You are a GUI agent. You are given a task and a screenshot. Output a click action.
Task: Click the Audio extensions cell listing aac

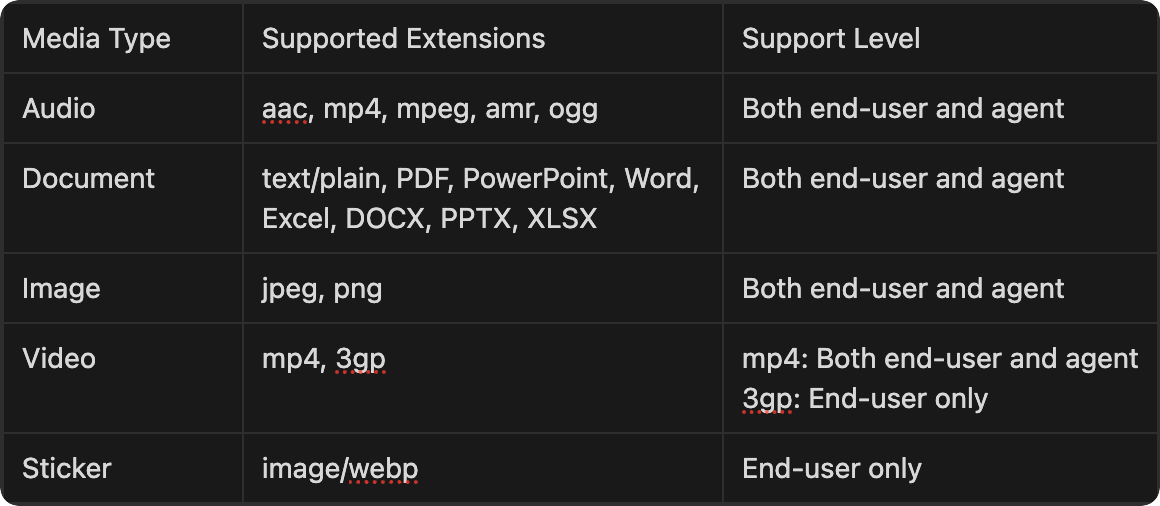pos(429,108)
